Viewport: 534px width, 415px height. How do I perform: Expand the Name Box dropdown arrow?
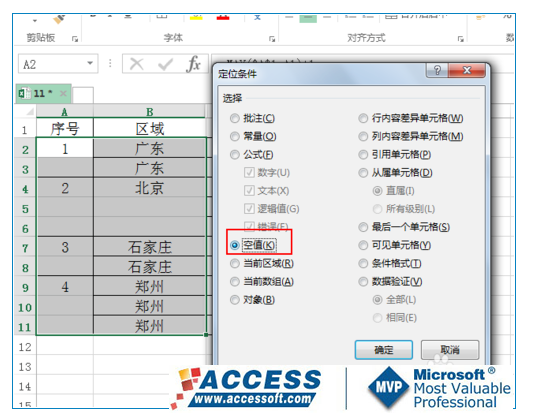pos(90,63)
